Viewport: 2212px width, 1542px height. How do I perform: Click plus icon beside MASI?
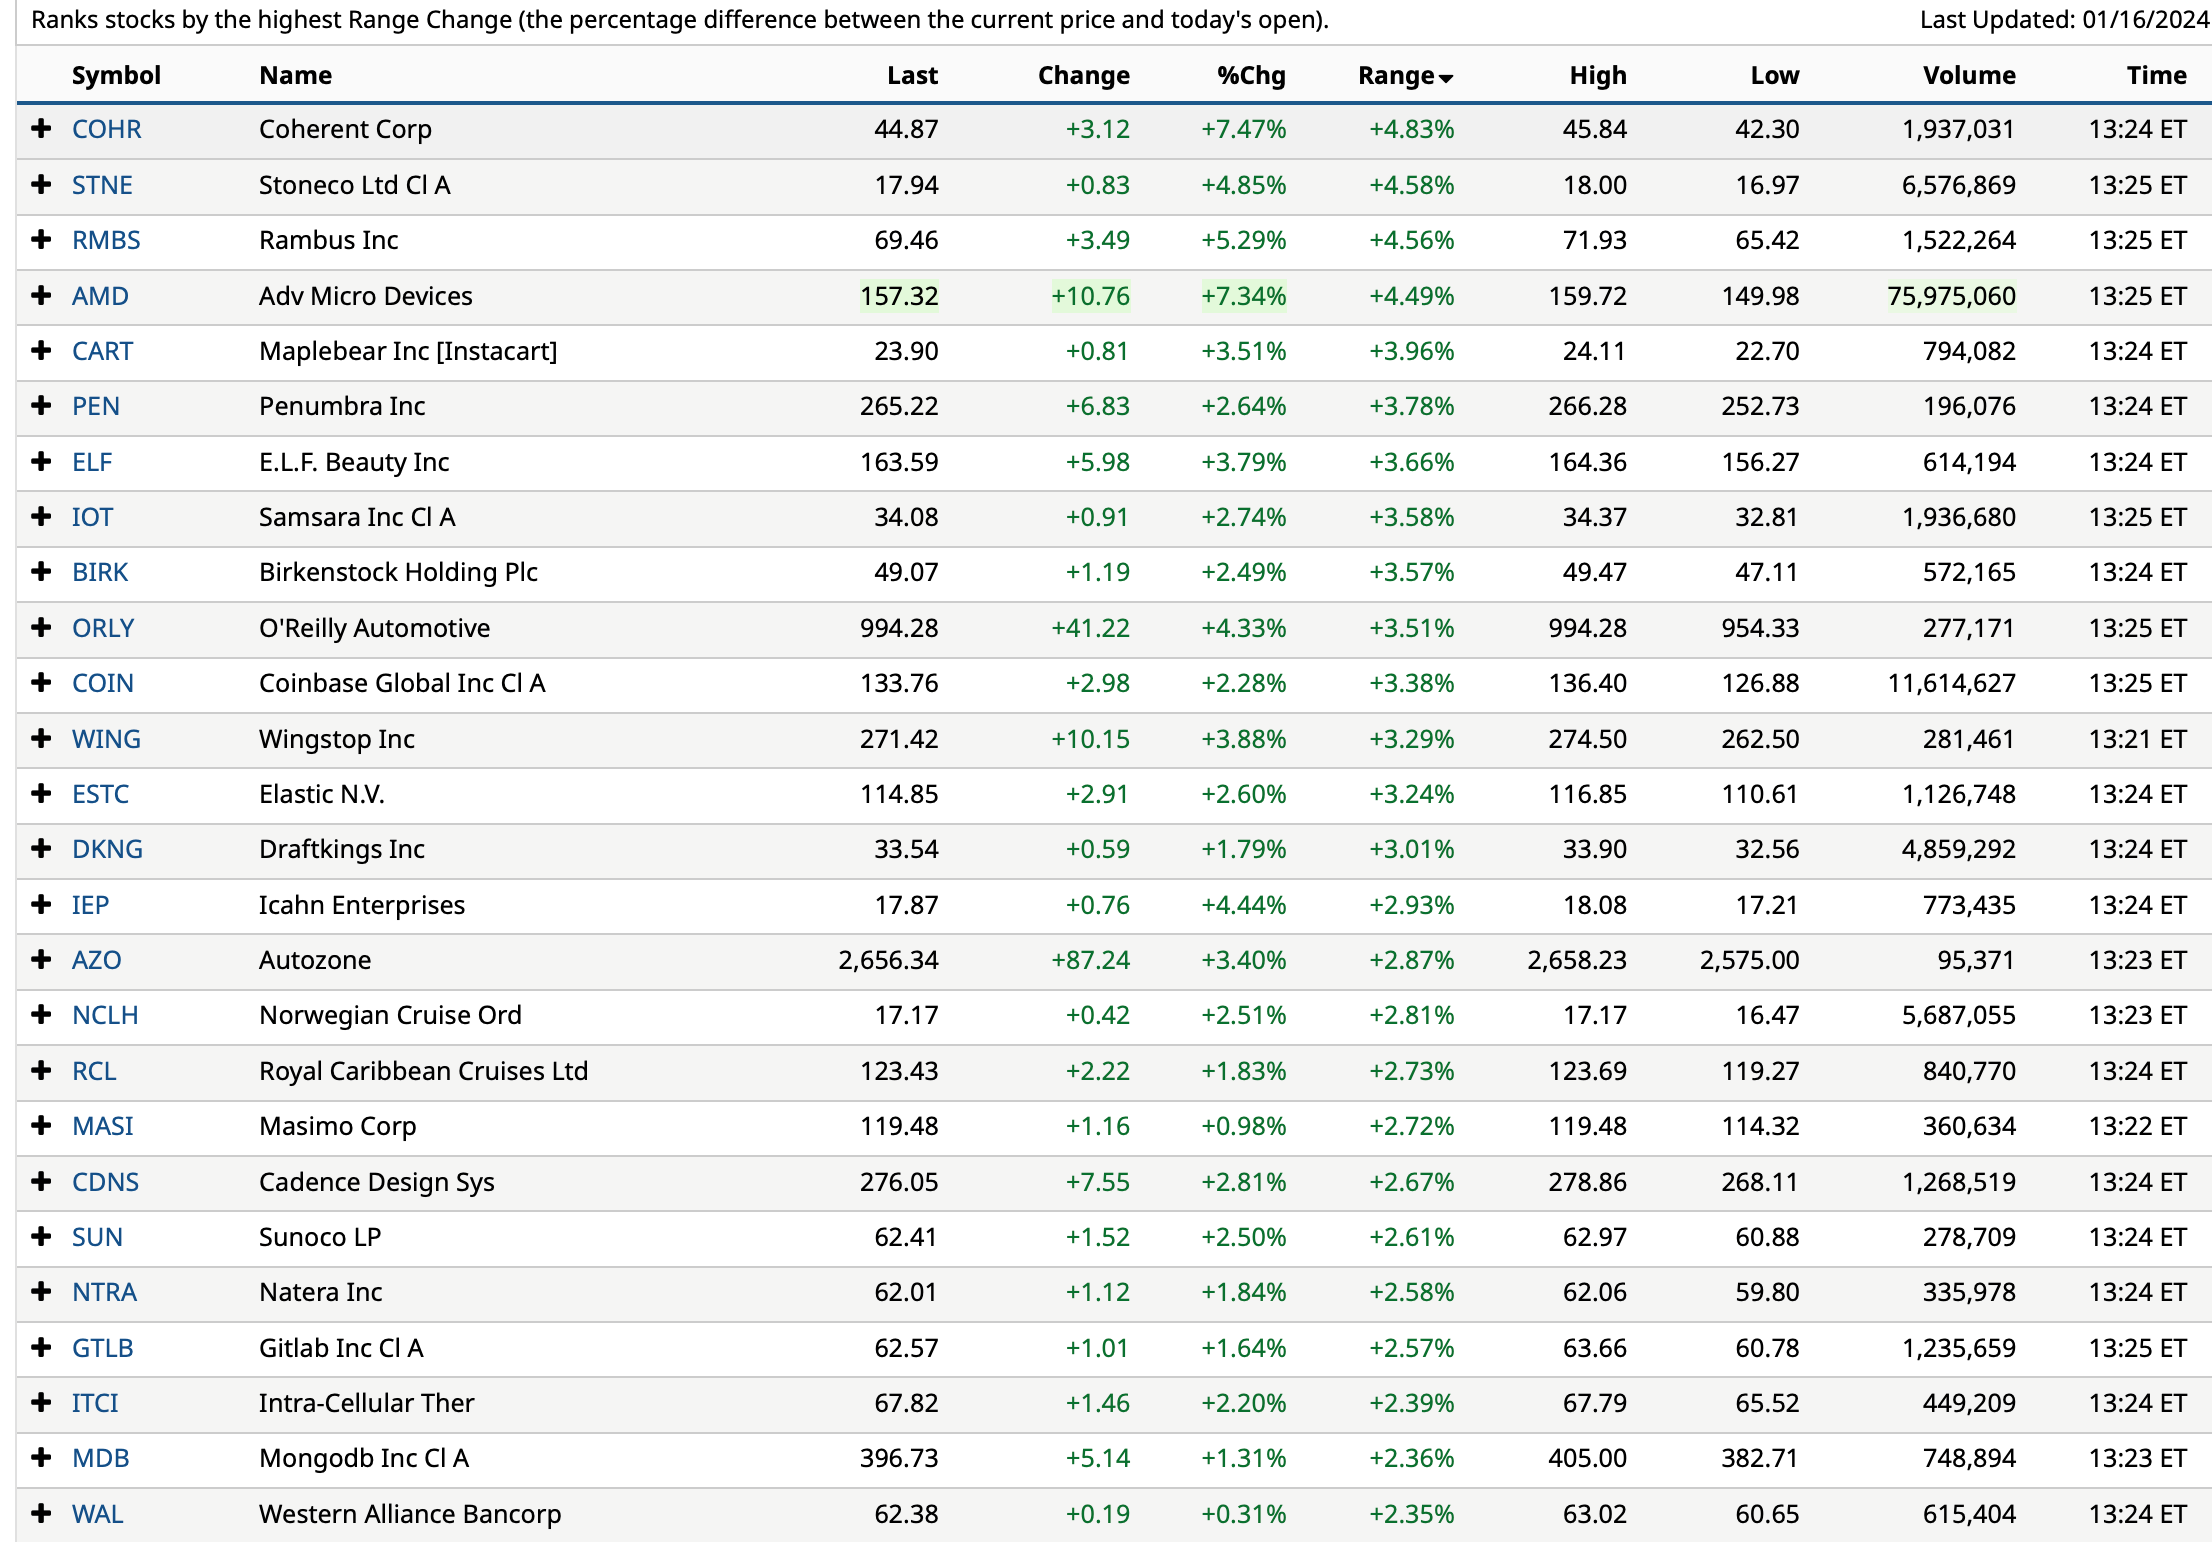tap(41, 1126)
